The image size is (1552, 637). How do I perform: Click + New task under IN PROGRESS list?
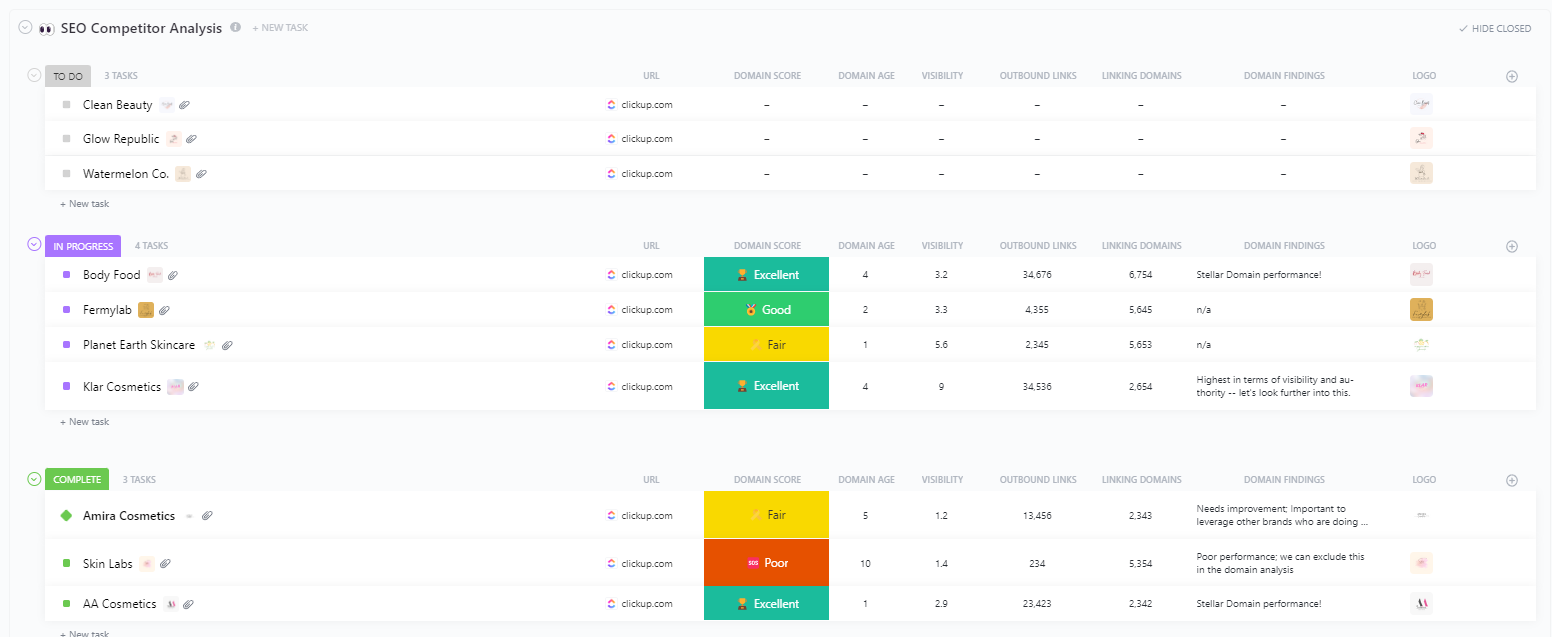click(85, 422)
